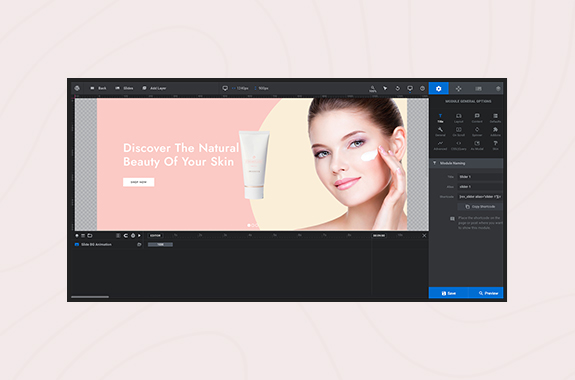Click the module Title input field

click(480, 177)
